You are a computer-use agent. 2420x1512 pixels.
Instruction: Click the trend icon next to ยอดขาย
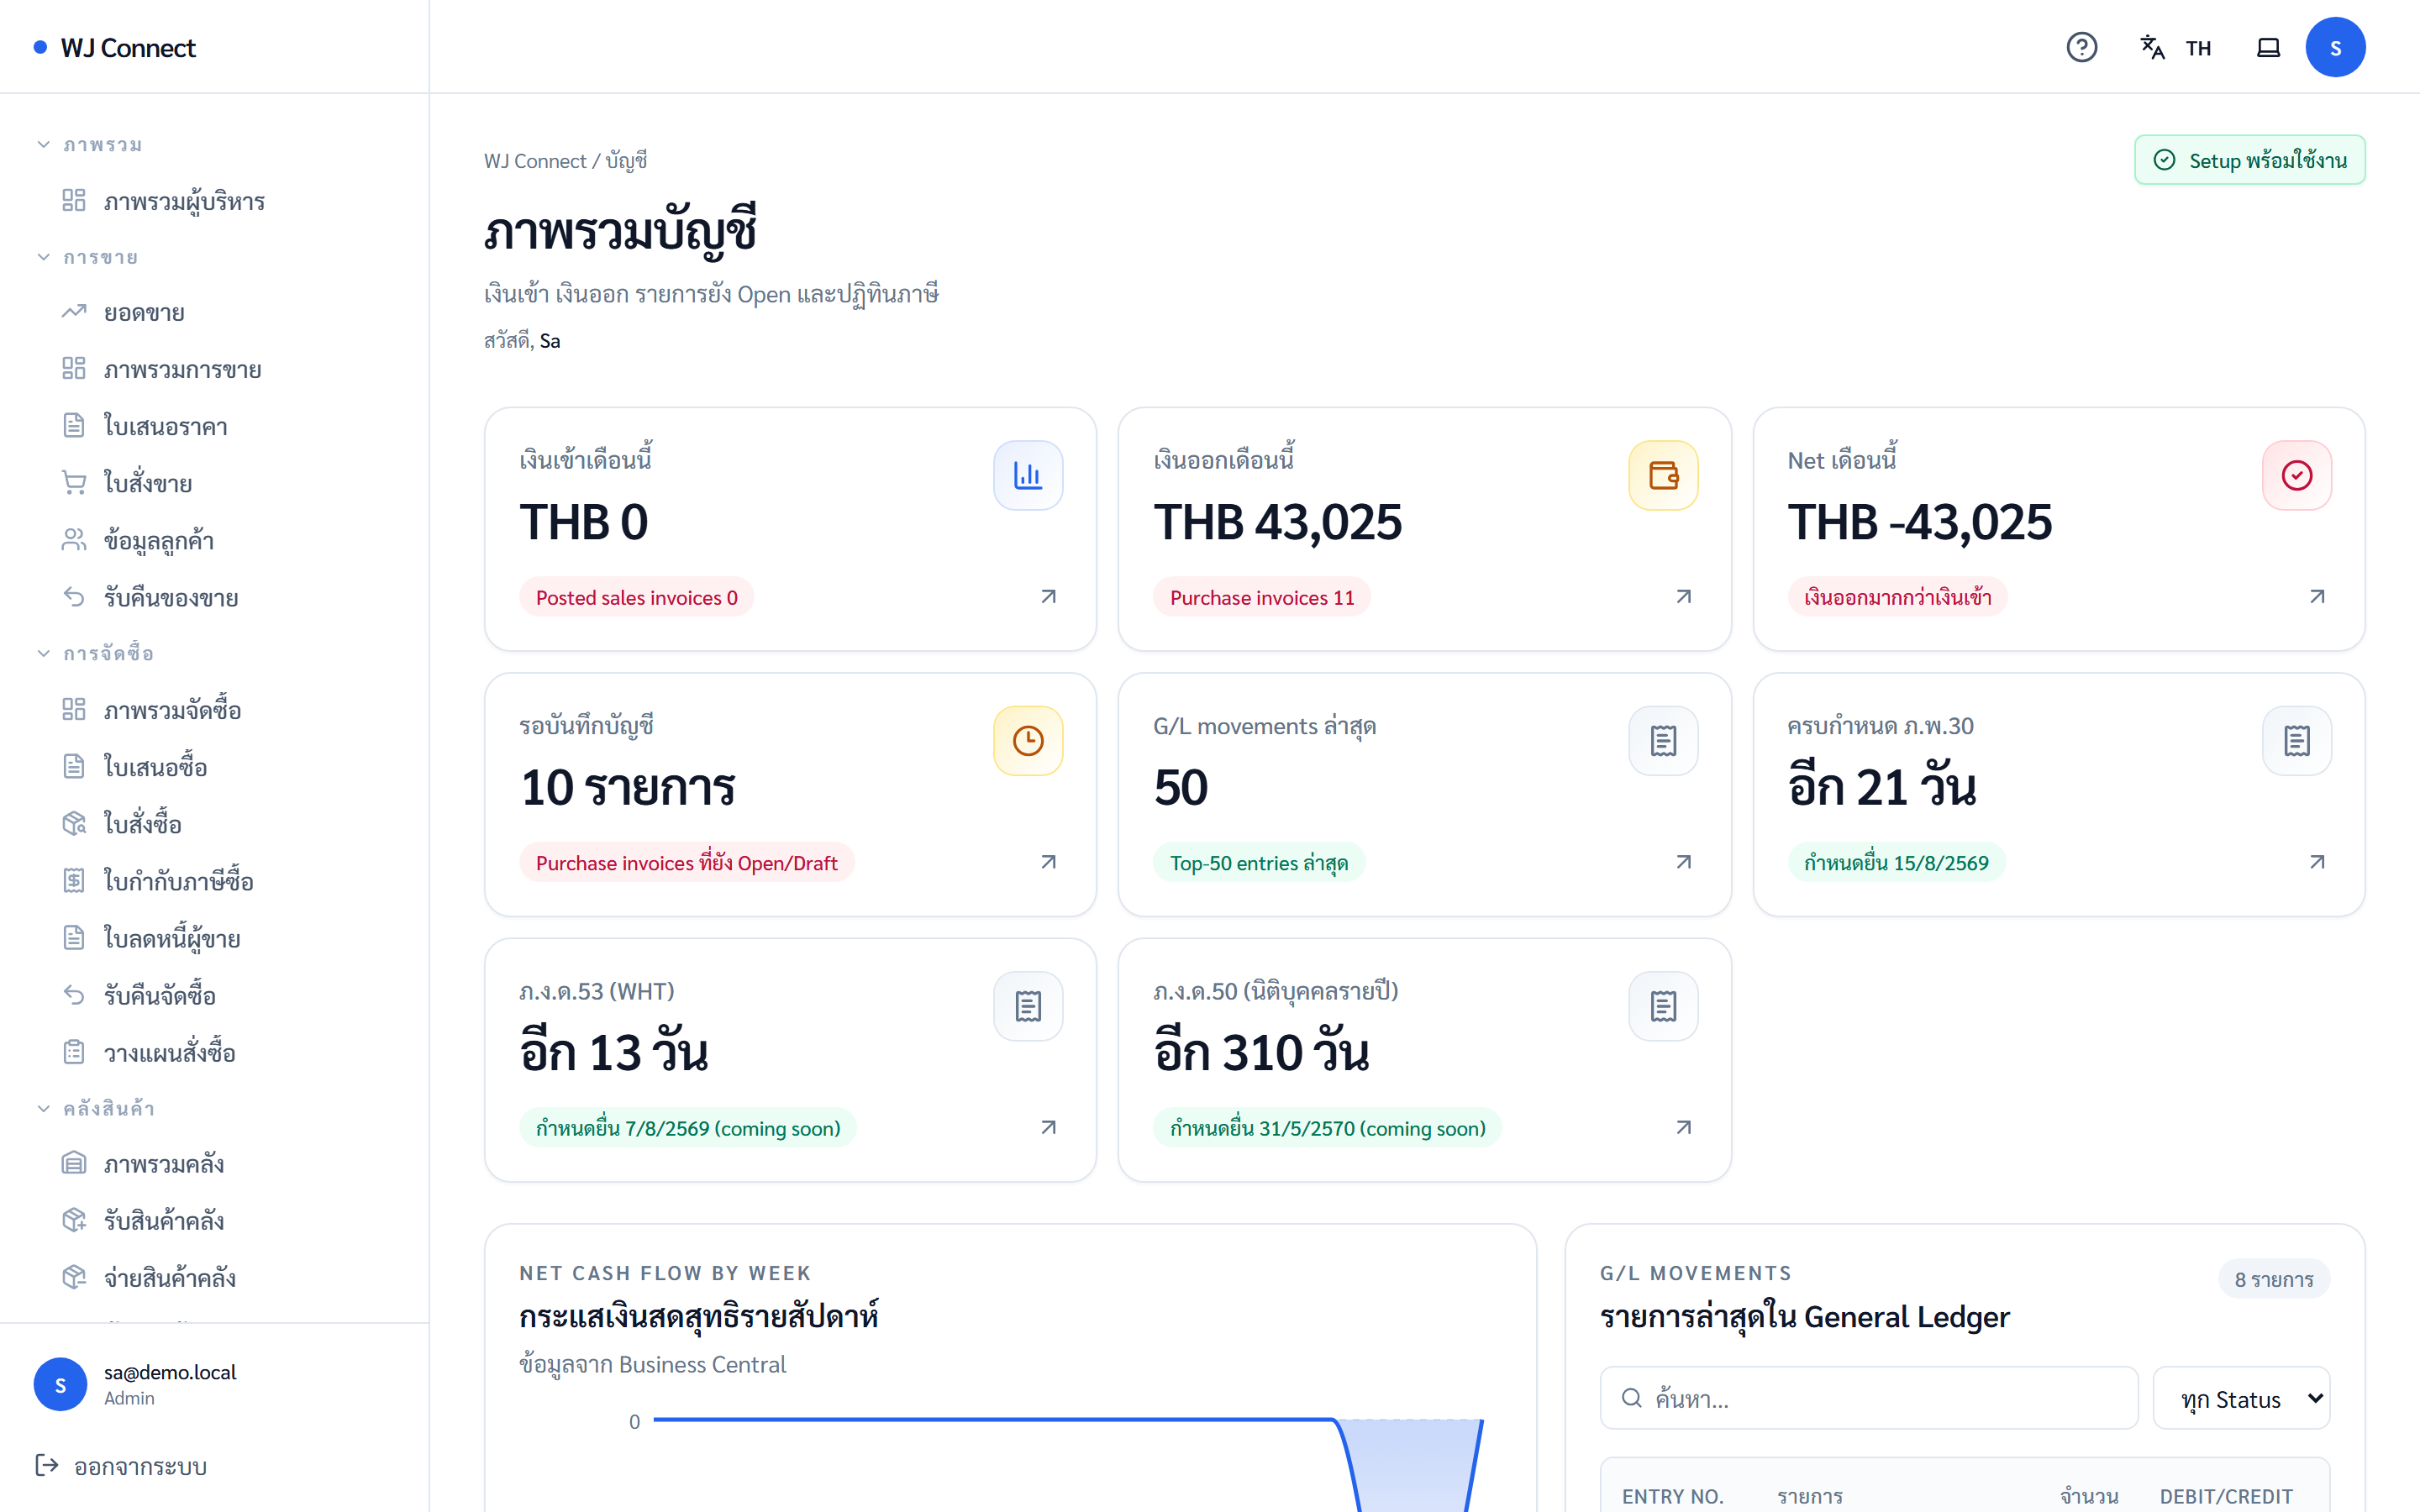coord(74,312)
